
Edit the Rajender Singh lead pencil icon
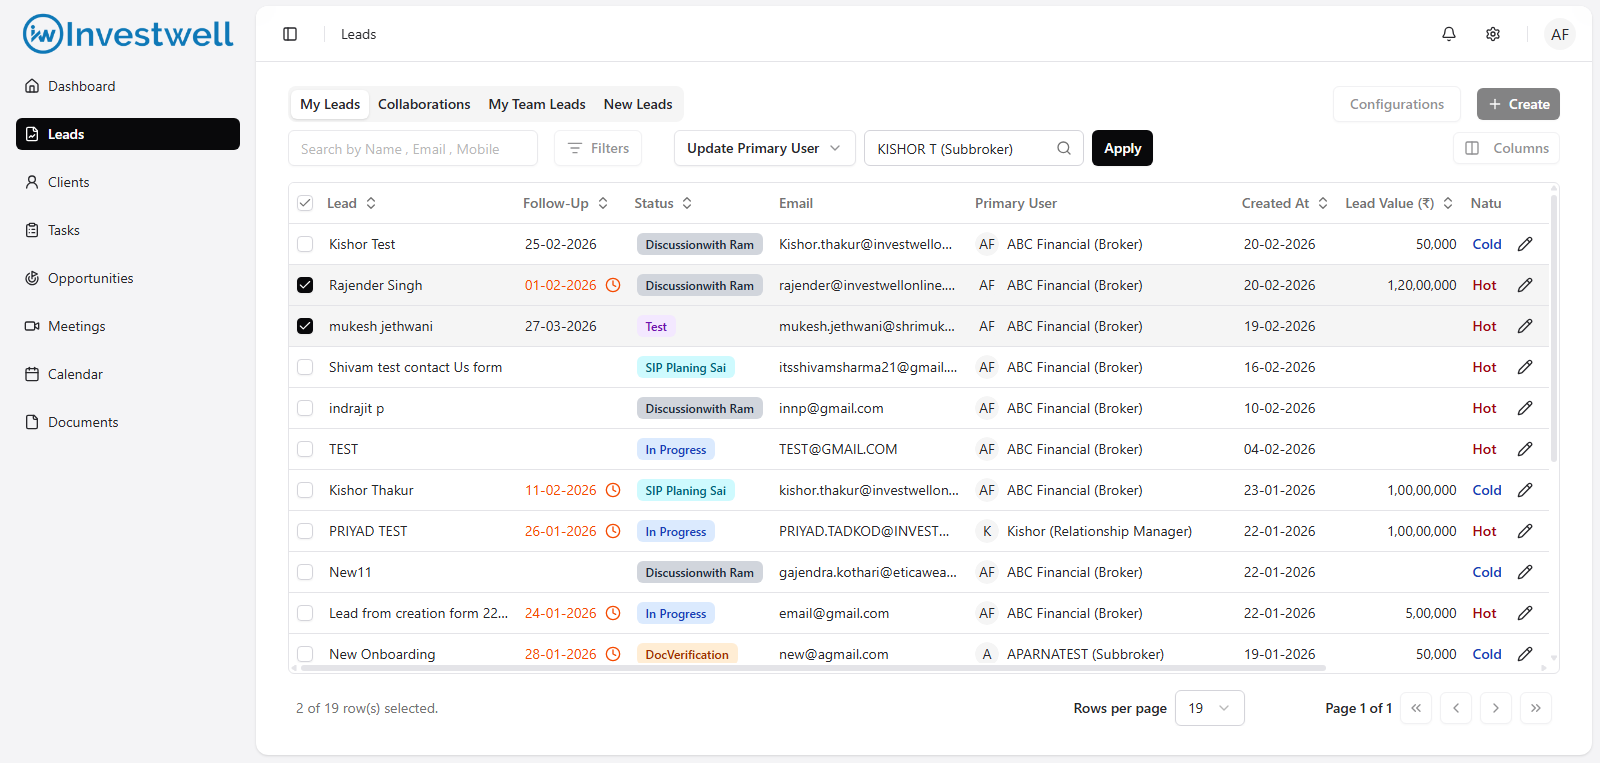[x=1525, y=285]
